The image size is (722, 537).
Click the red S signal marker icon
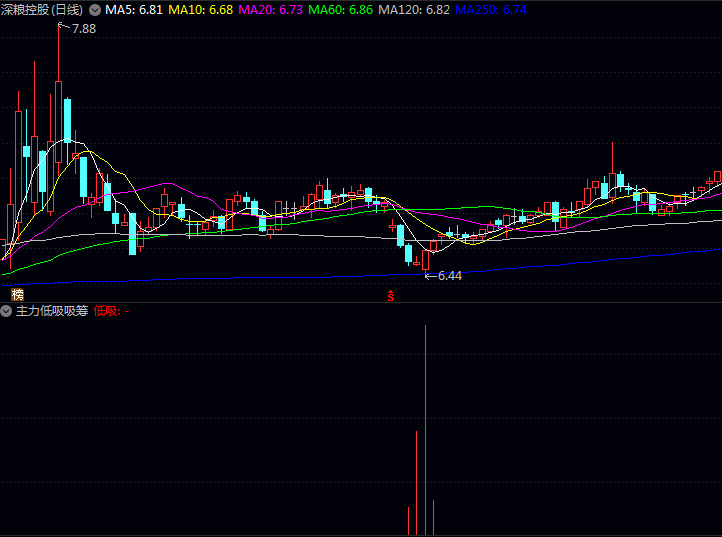click(x=391, y=296)
